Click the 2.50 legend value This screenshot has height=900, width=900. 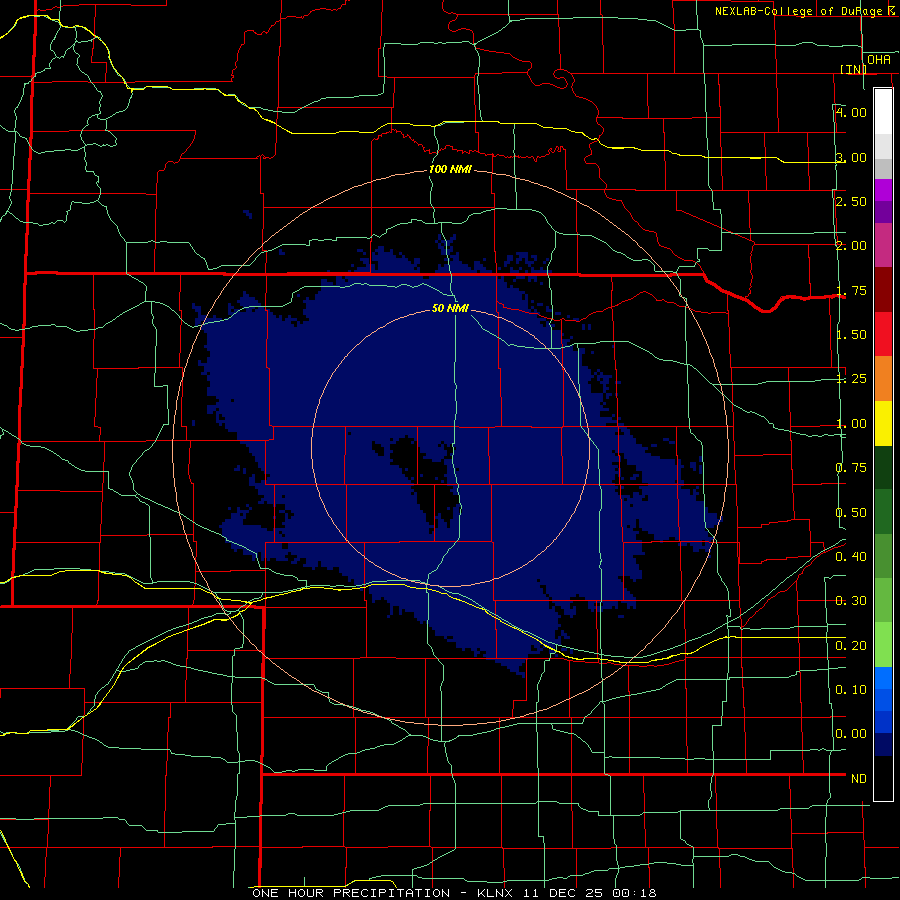pyautogui.click(x=851, y=201)
